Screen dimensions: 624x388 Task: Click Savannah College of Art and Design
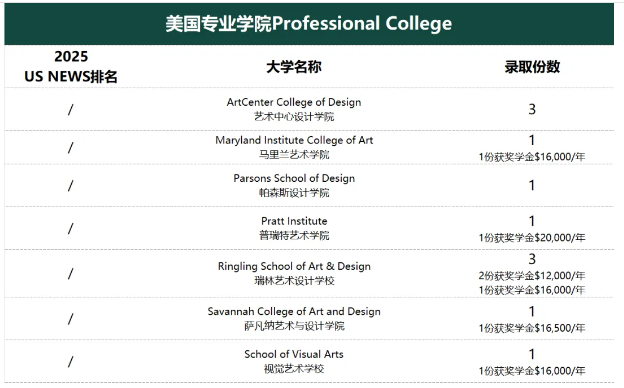(294, 312)
